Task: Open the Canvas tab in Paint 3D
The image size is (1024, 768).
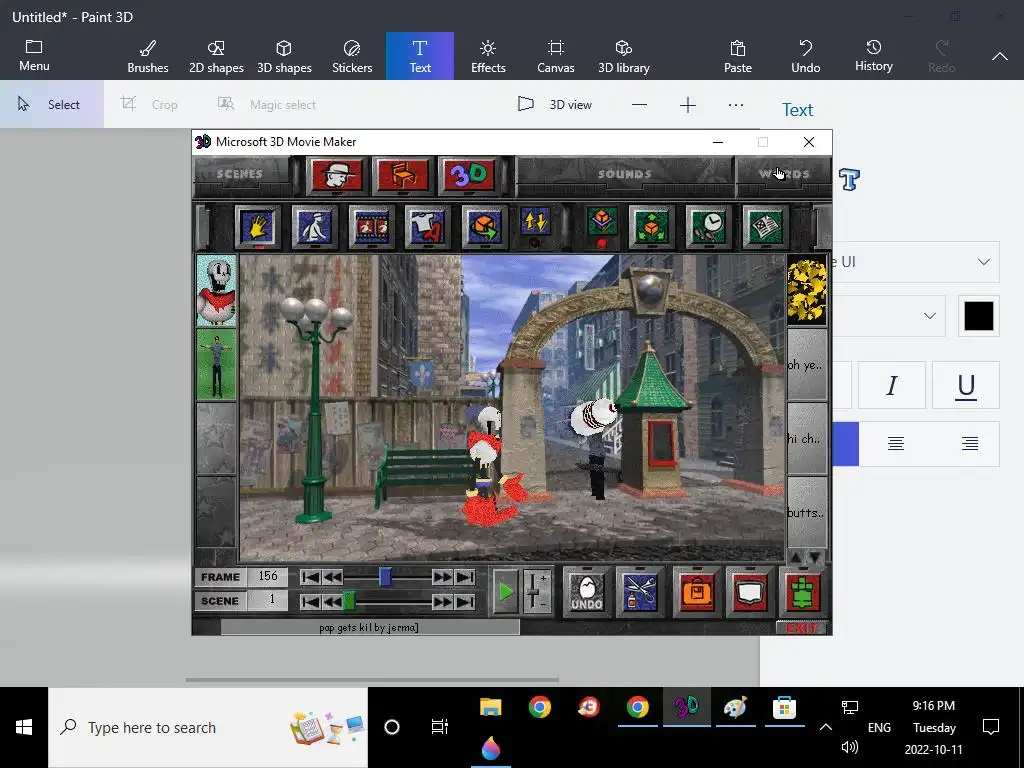Action: click(x=556, y=56)
